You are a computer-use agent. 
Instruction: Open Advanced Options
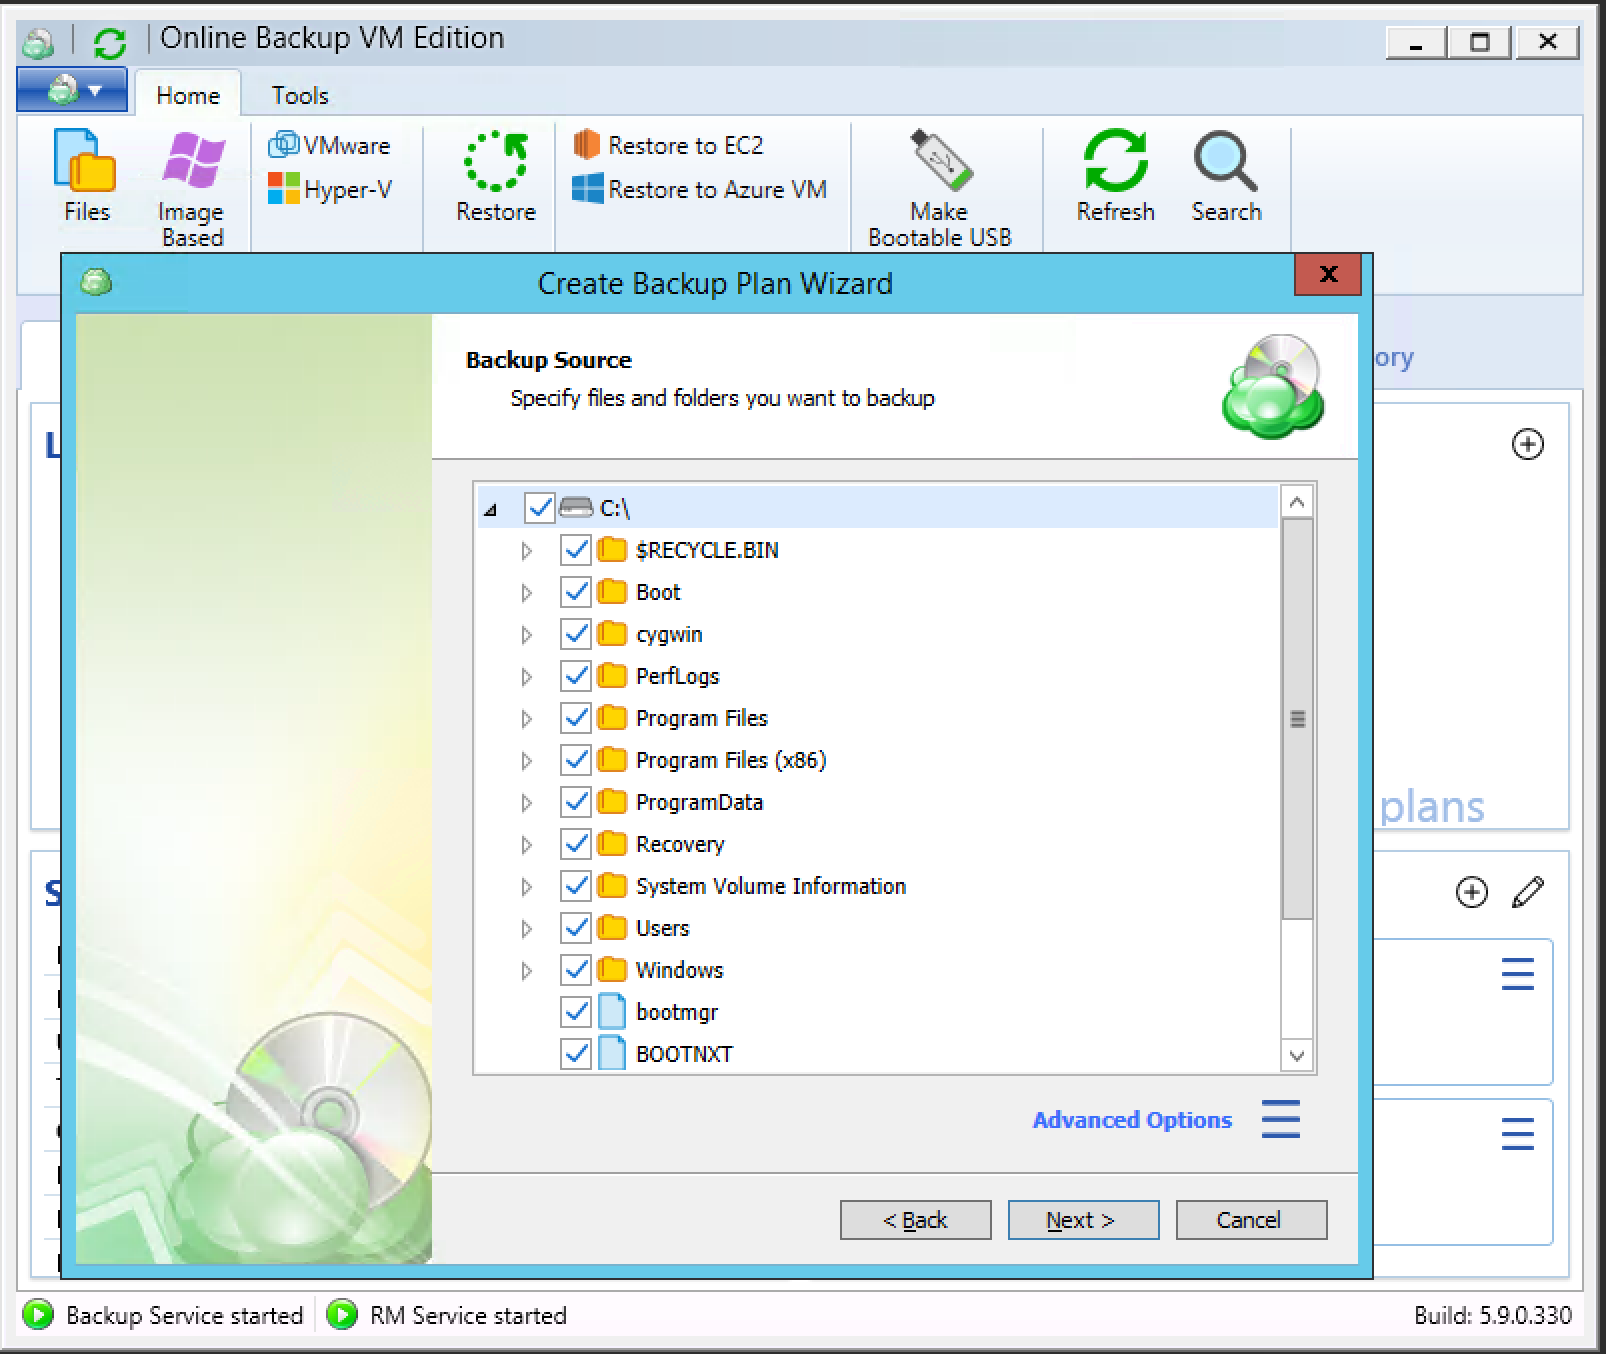(1131, 1120)
